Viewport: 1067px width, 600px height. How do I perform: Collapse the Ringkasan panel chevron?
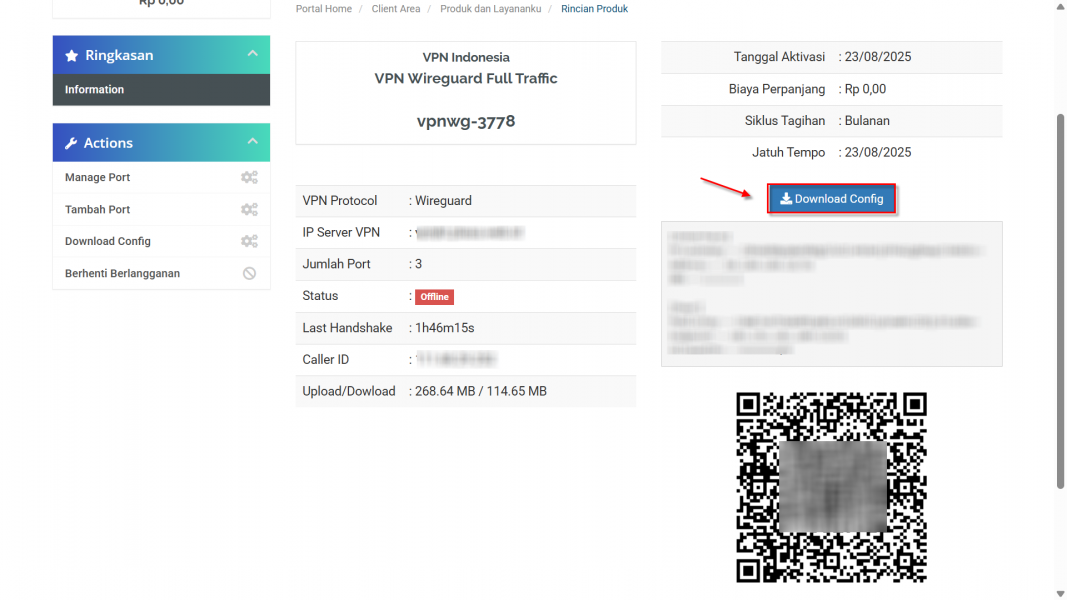tap(252, 54)
